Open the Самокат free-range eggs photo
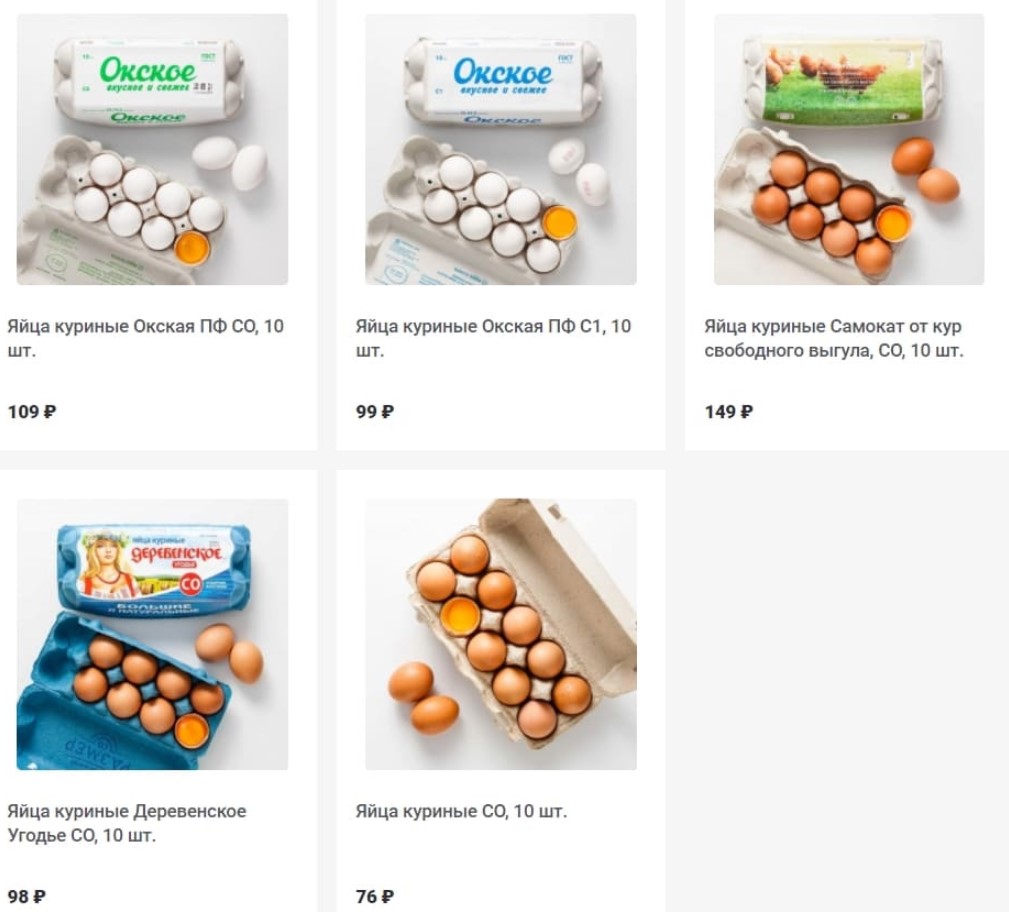Viewport: 1009px width, 912px height. point(849,149)
